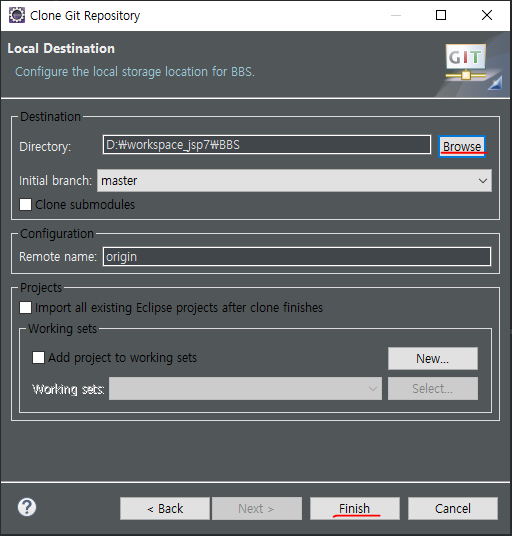Open the Working sets combo box
512x536 pixels.
pos(245,389)
